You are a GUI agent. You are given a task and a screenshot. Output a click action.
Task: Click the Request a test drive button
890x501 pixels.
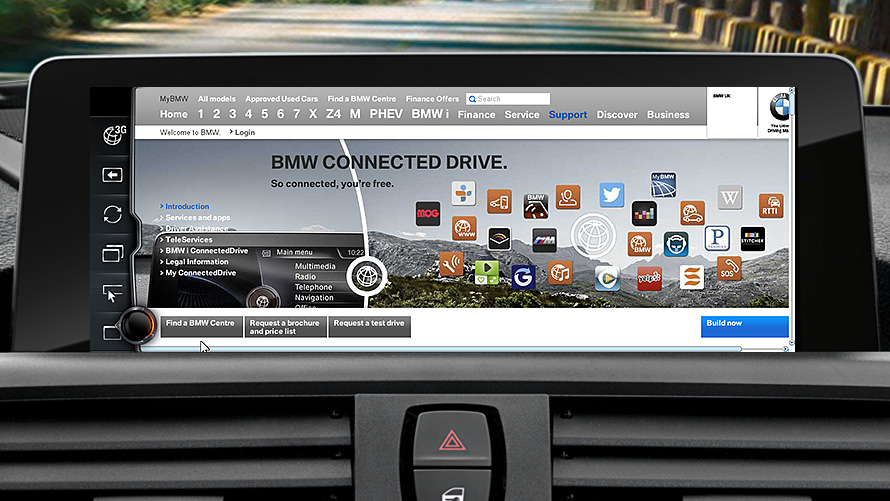pyautogui.click(x=370, y=326)
